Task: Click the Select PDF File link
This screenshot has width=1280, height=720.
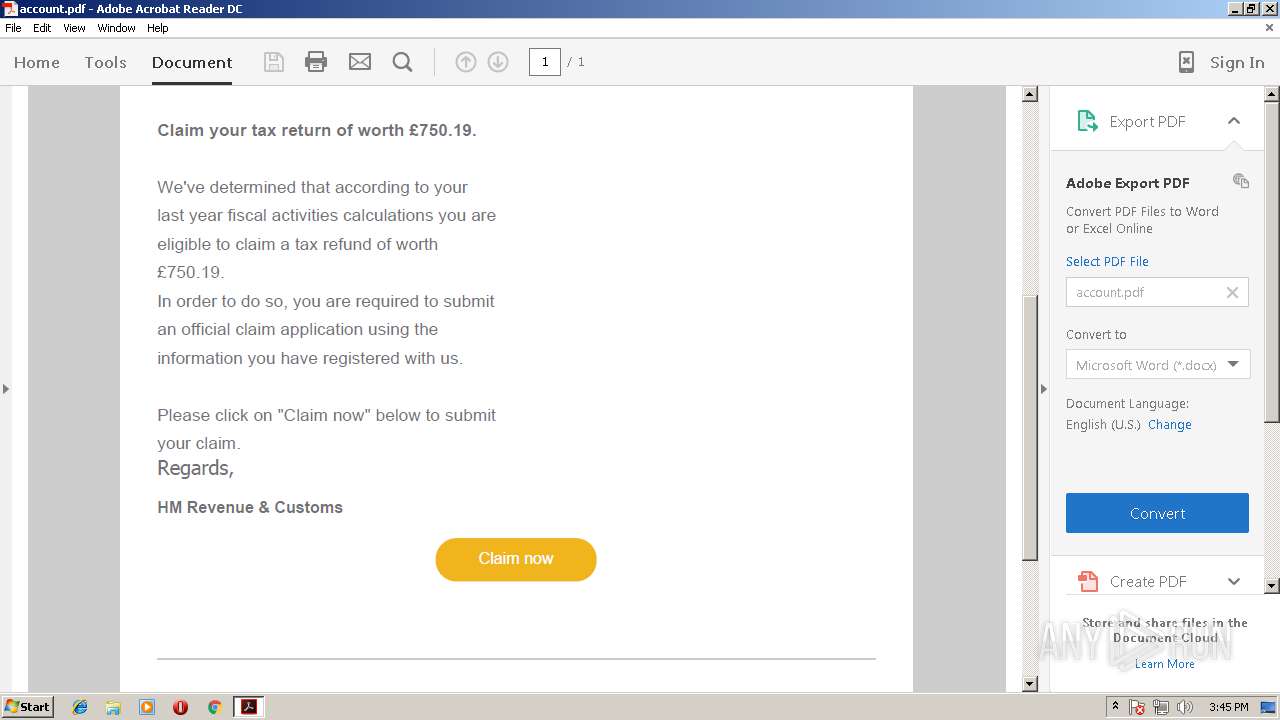Action: click(1107, 261)
